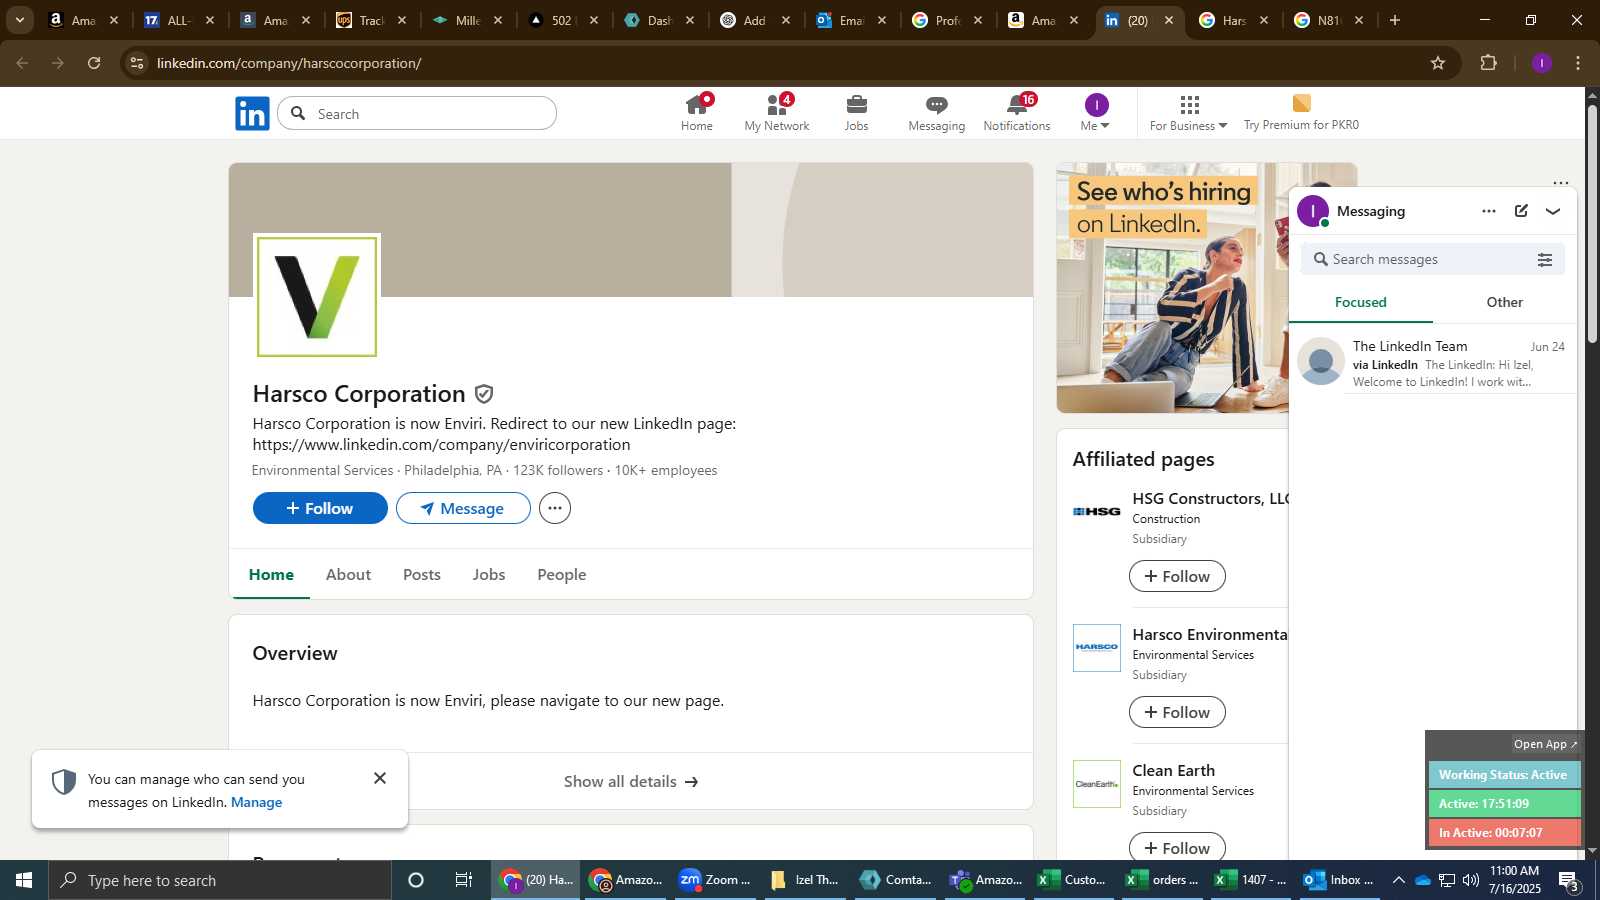Open the volume tray icon

point(1470,880)
